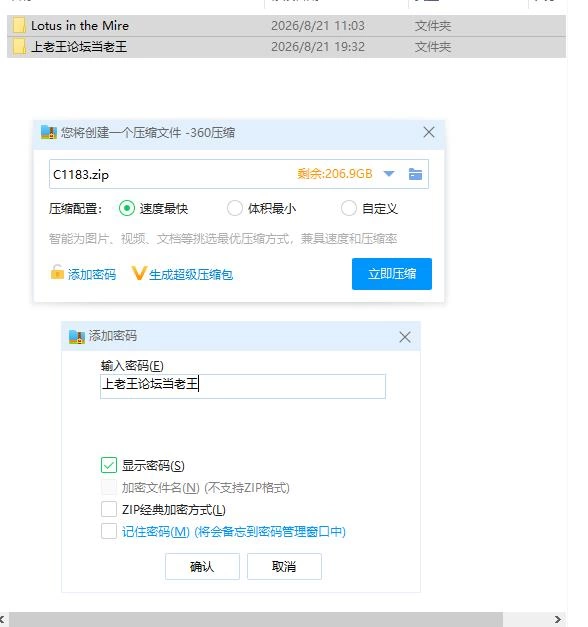Click the lock icon beside 添加密码 link
The height and width of the screenshot is (627, 588).
click(57, 273)
